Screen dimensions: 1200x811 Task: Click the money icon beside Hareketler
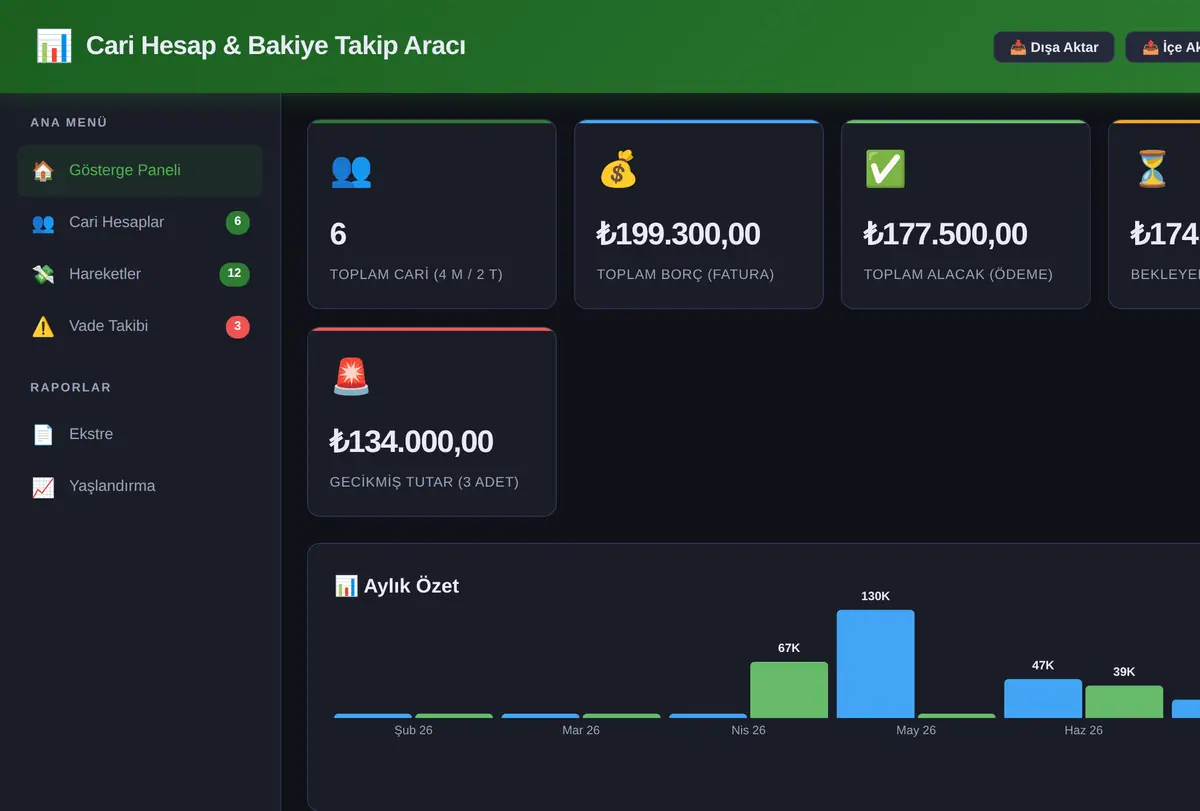point(43,275)
